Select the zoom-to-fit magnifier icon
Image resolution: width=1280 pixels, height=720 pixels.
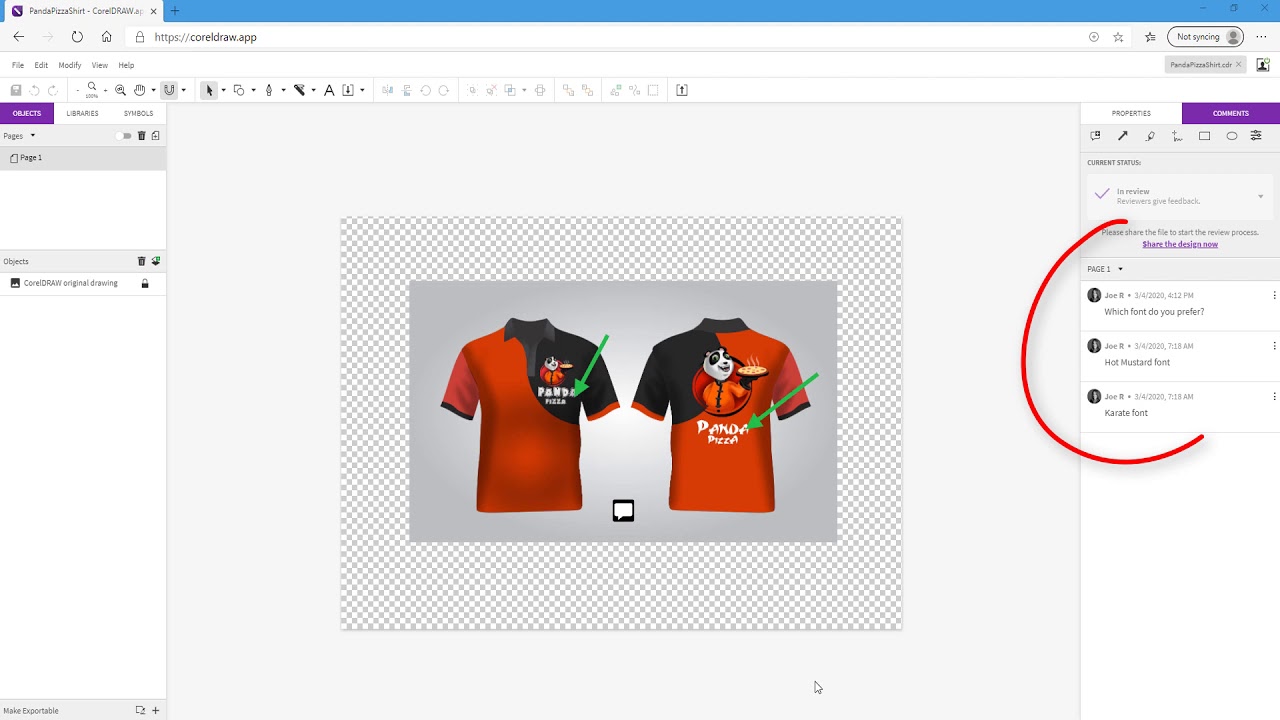point(121,90)
